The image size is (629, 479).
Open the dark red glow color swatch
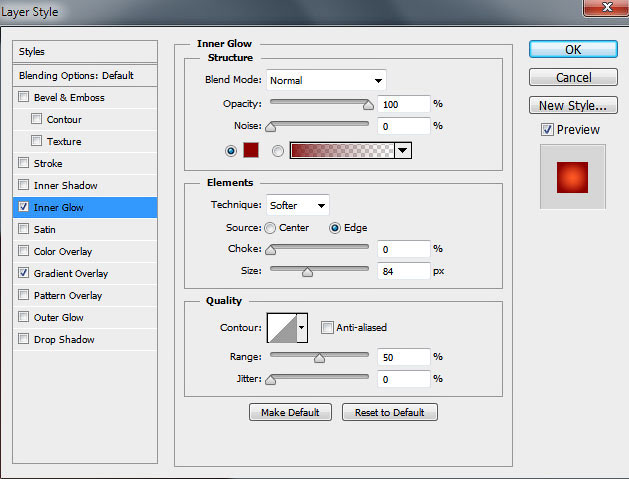pos(251,150)
